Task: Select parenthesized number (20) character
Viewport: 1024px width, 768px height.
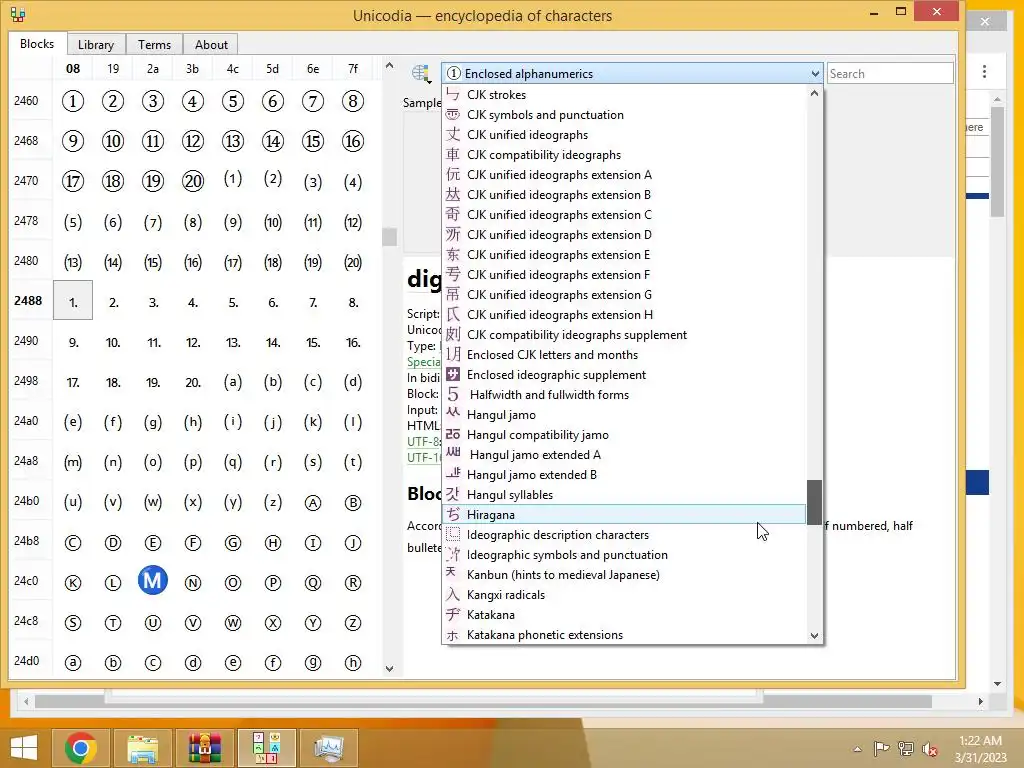Action: pyautogui.click(x=353, y=263)
